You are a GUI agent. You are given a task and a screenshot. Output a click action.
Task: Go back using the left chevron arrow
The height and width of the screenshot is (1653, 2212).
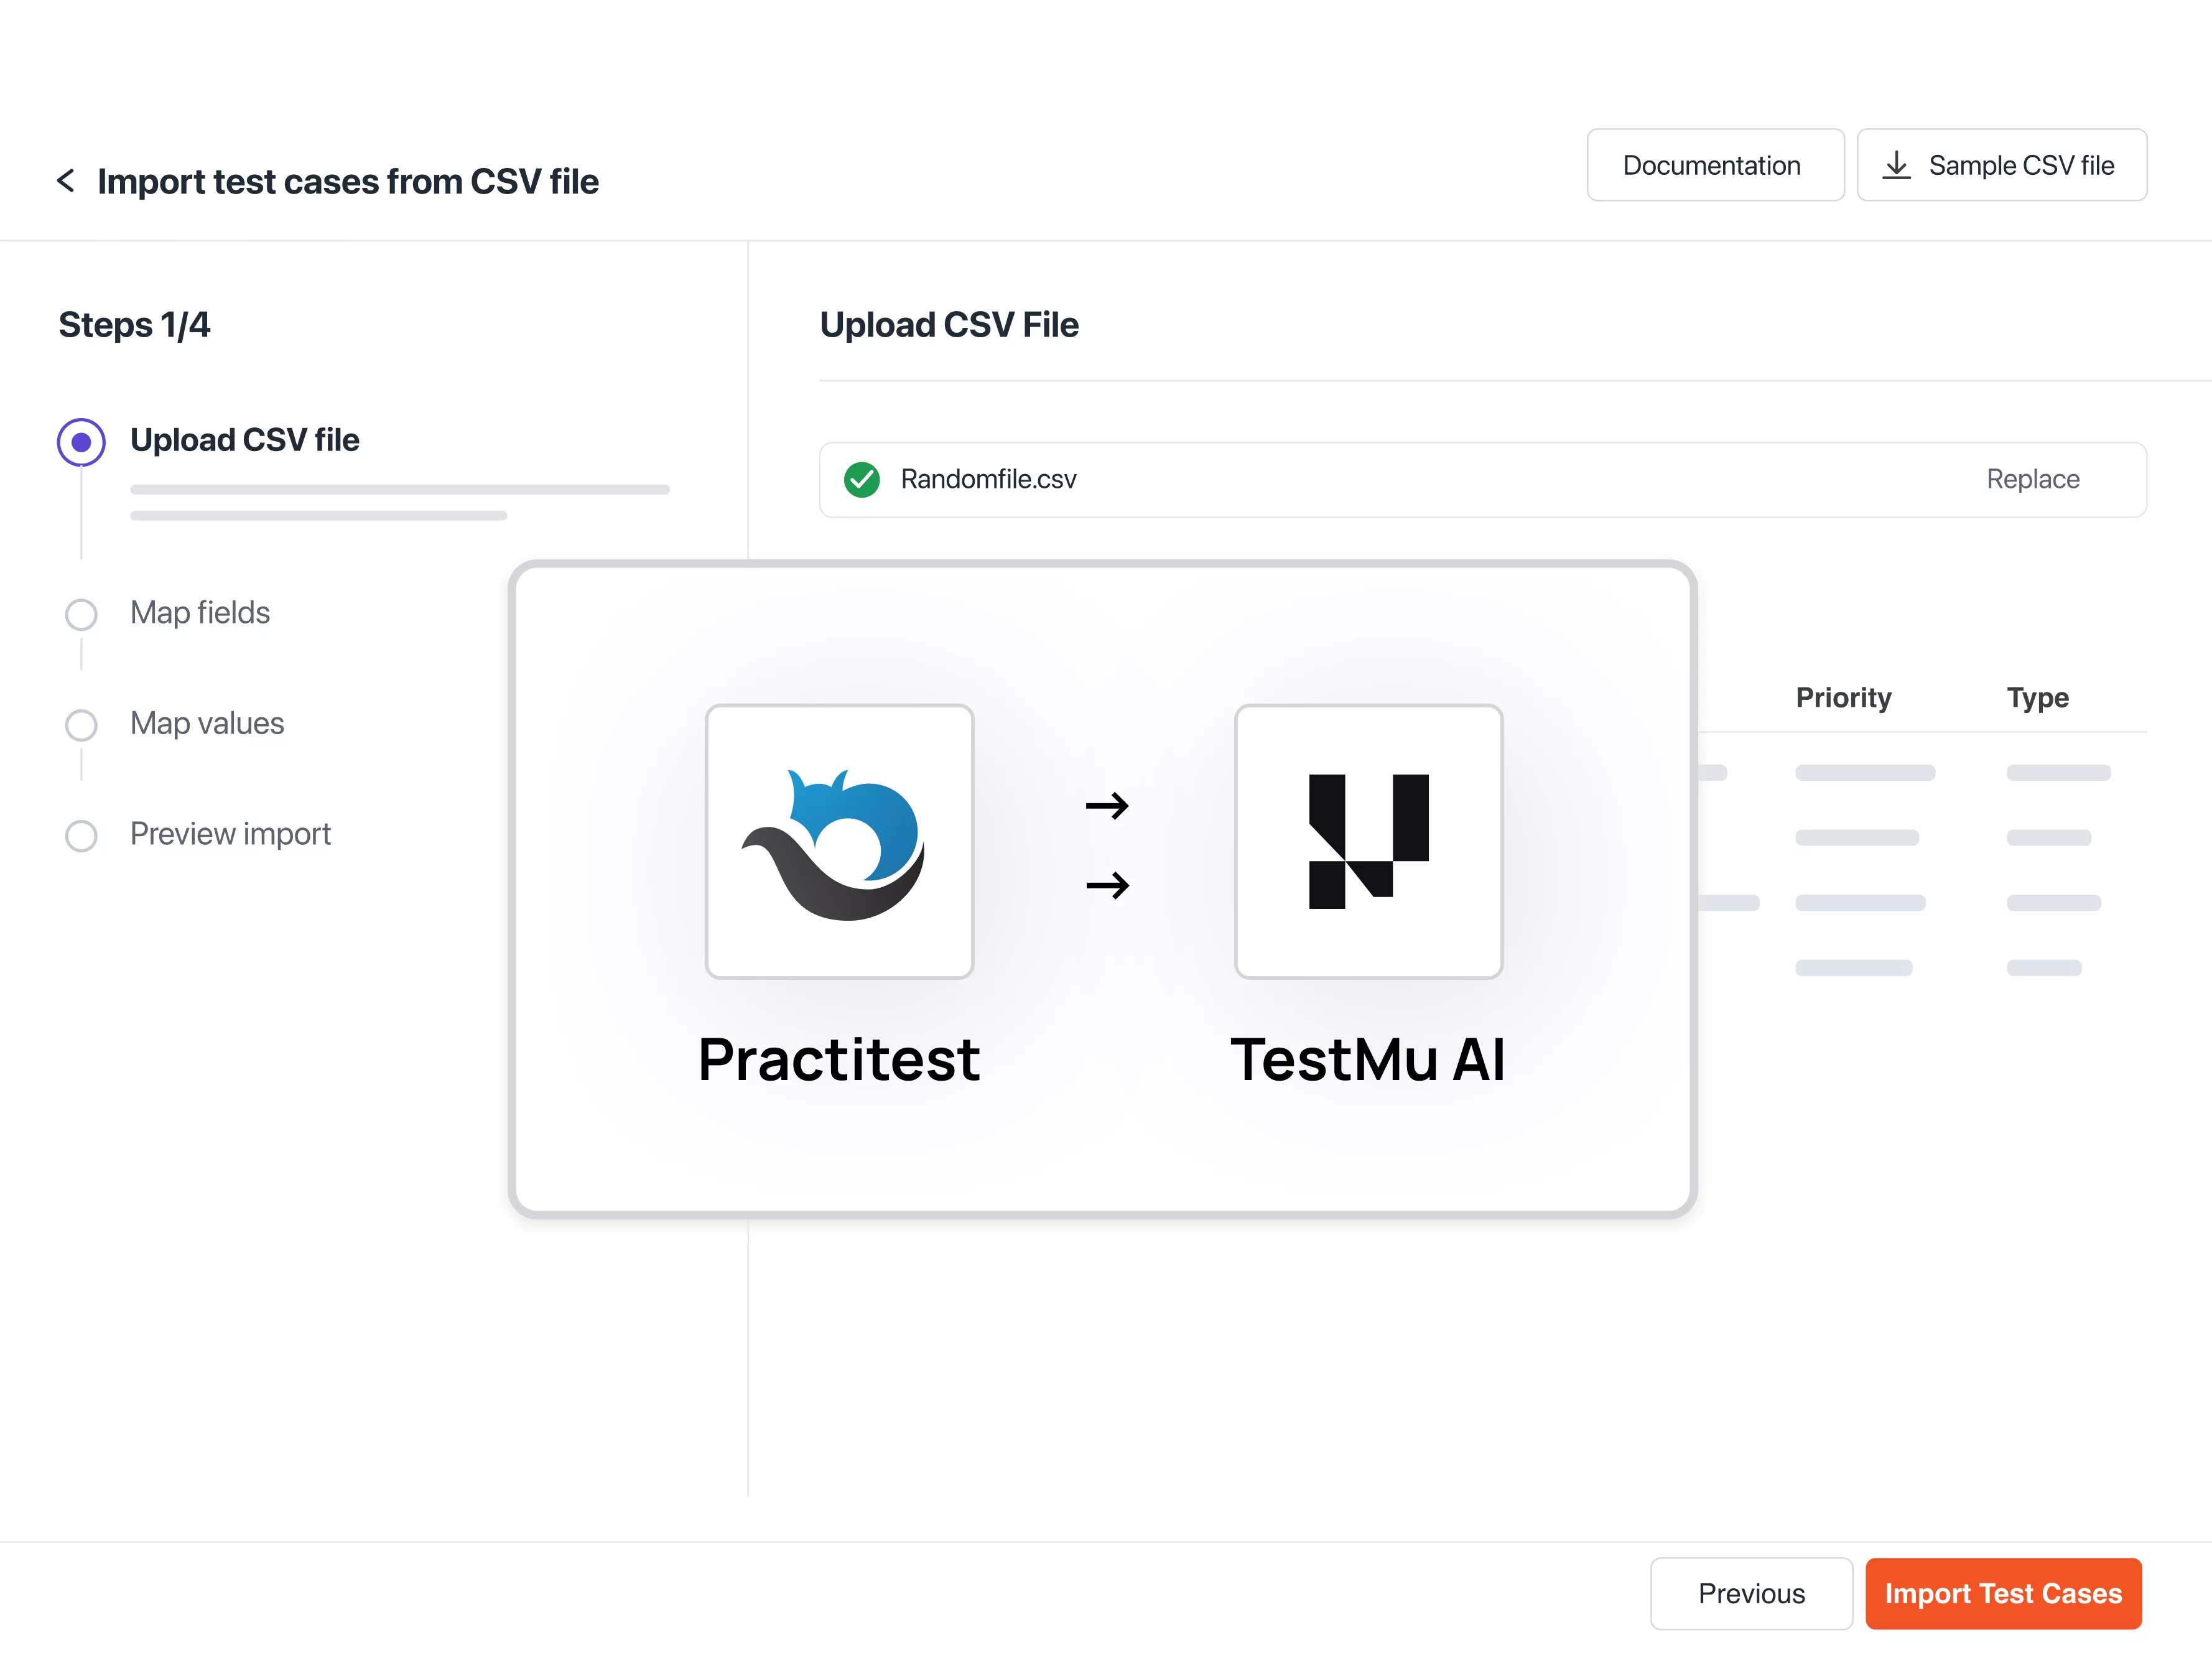[66, 181]
